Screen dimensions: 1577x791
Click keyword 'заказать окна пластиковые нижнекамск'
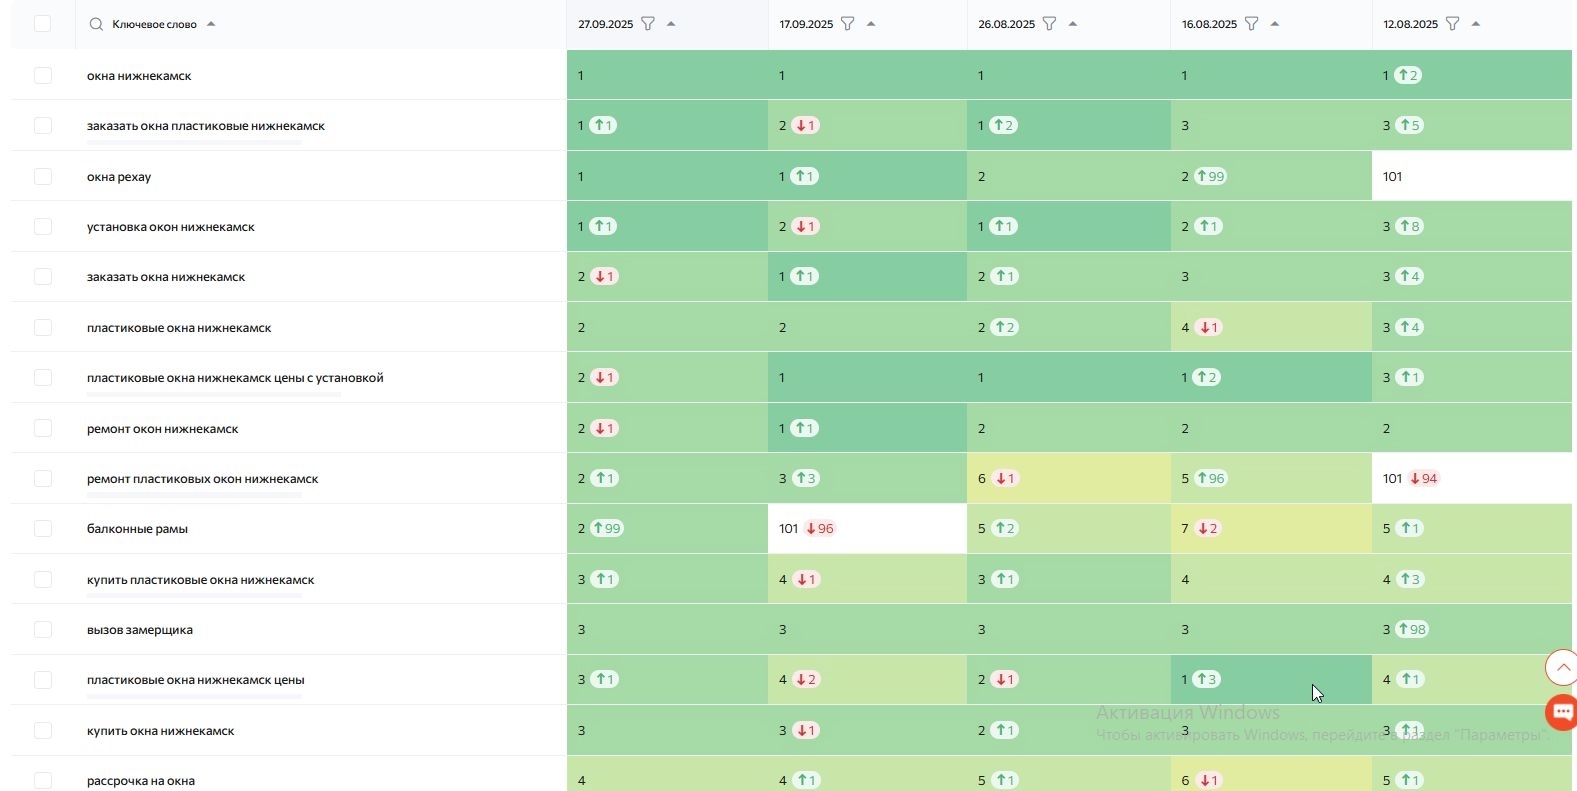(x=206, y=126)
